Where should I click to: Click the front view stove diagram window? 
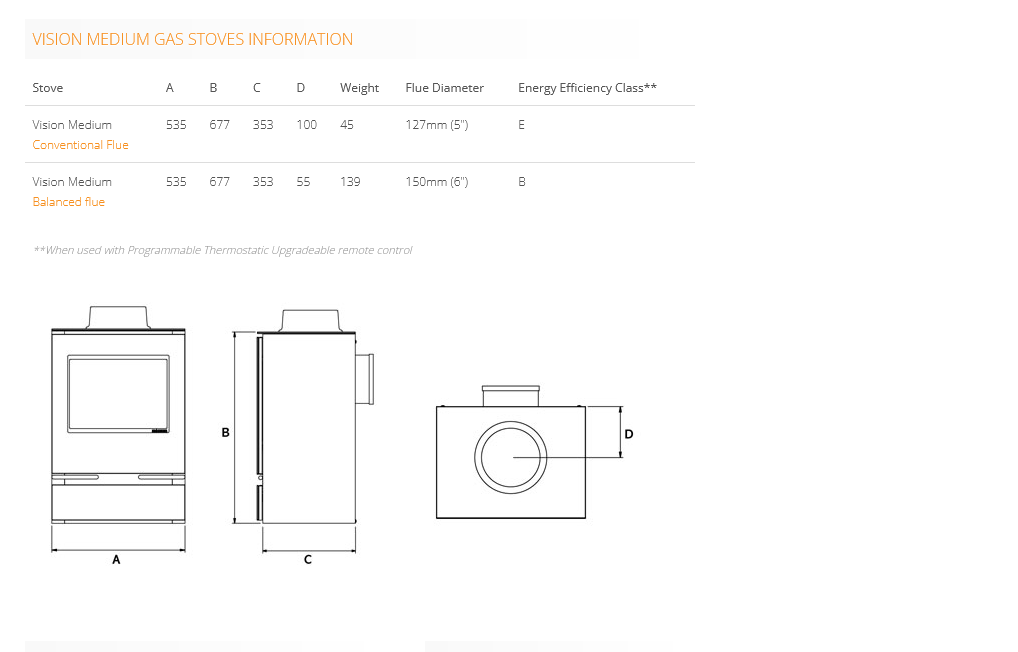click(118, 394)
